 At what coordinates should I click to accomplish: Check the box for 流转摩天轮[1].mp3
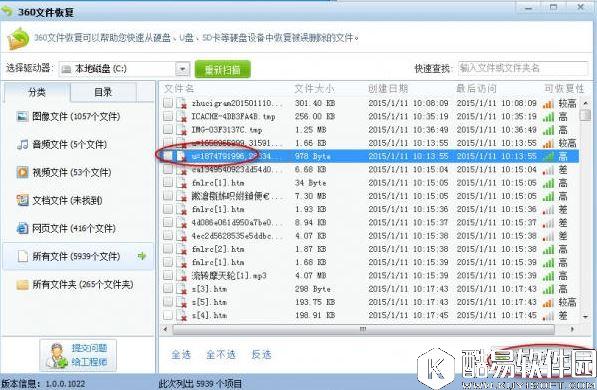point(168,275)
